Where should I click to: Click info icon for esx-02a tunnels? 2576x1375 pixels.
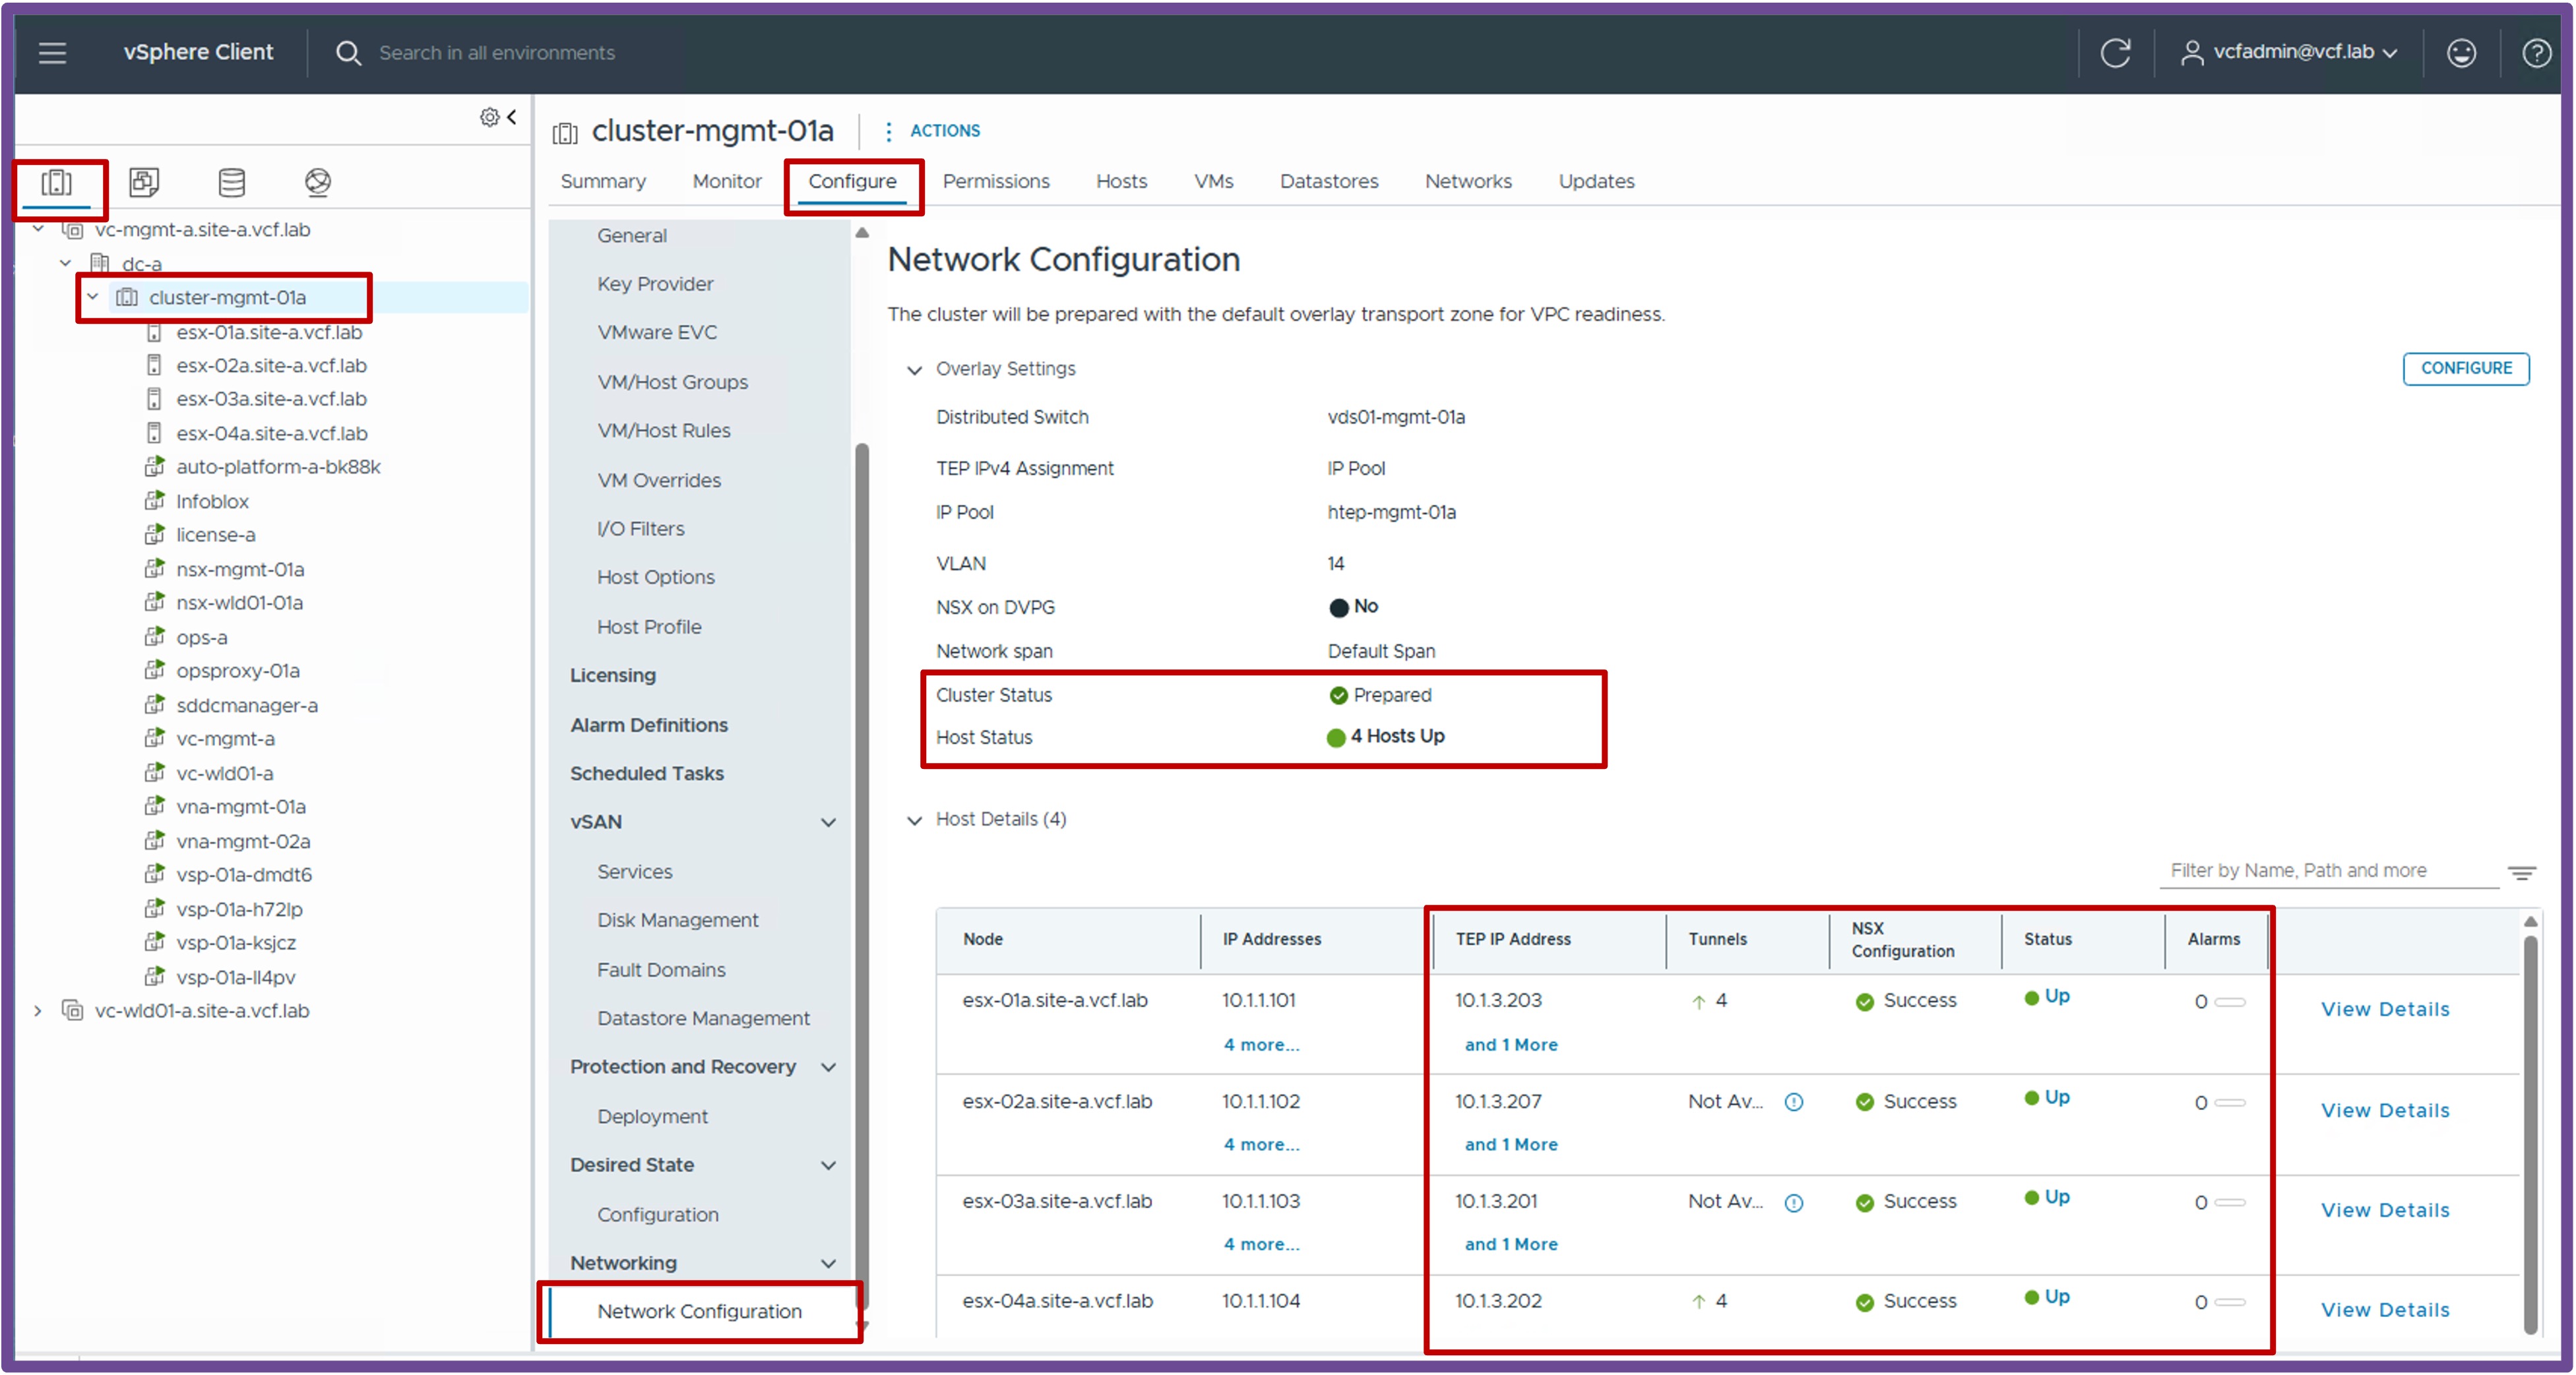(x=1794, y=1102)
